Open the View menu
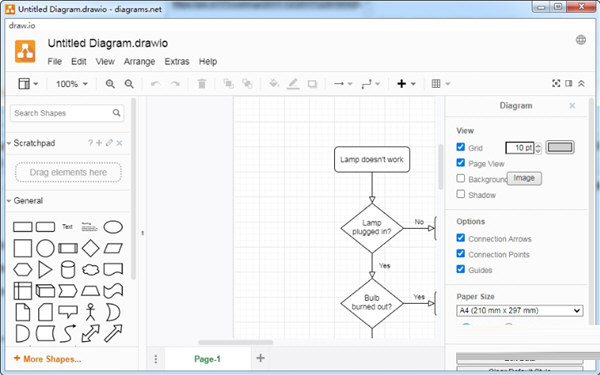 coord(105,62)
